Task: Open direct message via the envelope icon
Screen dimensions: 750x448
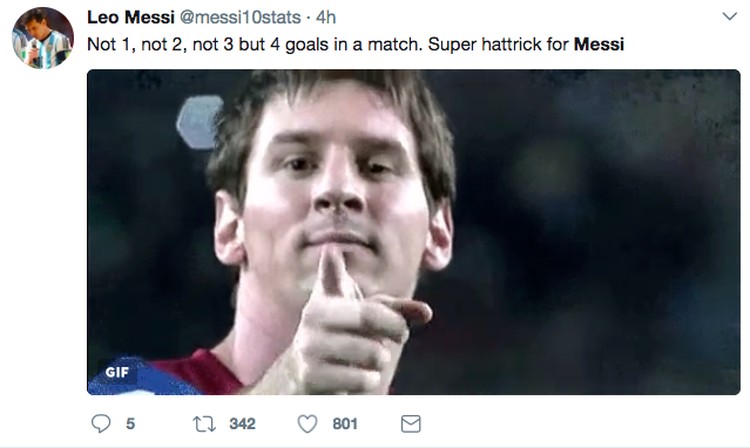Action: [x=410, y=424]
